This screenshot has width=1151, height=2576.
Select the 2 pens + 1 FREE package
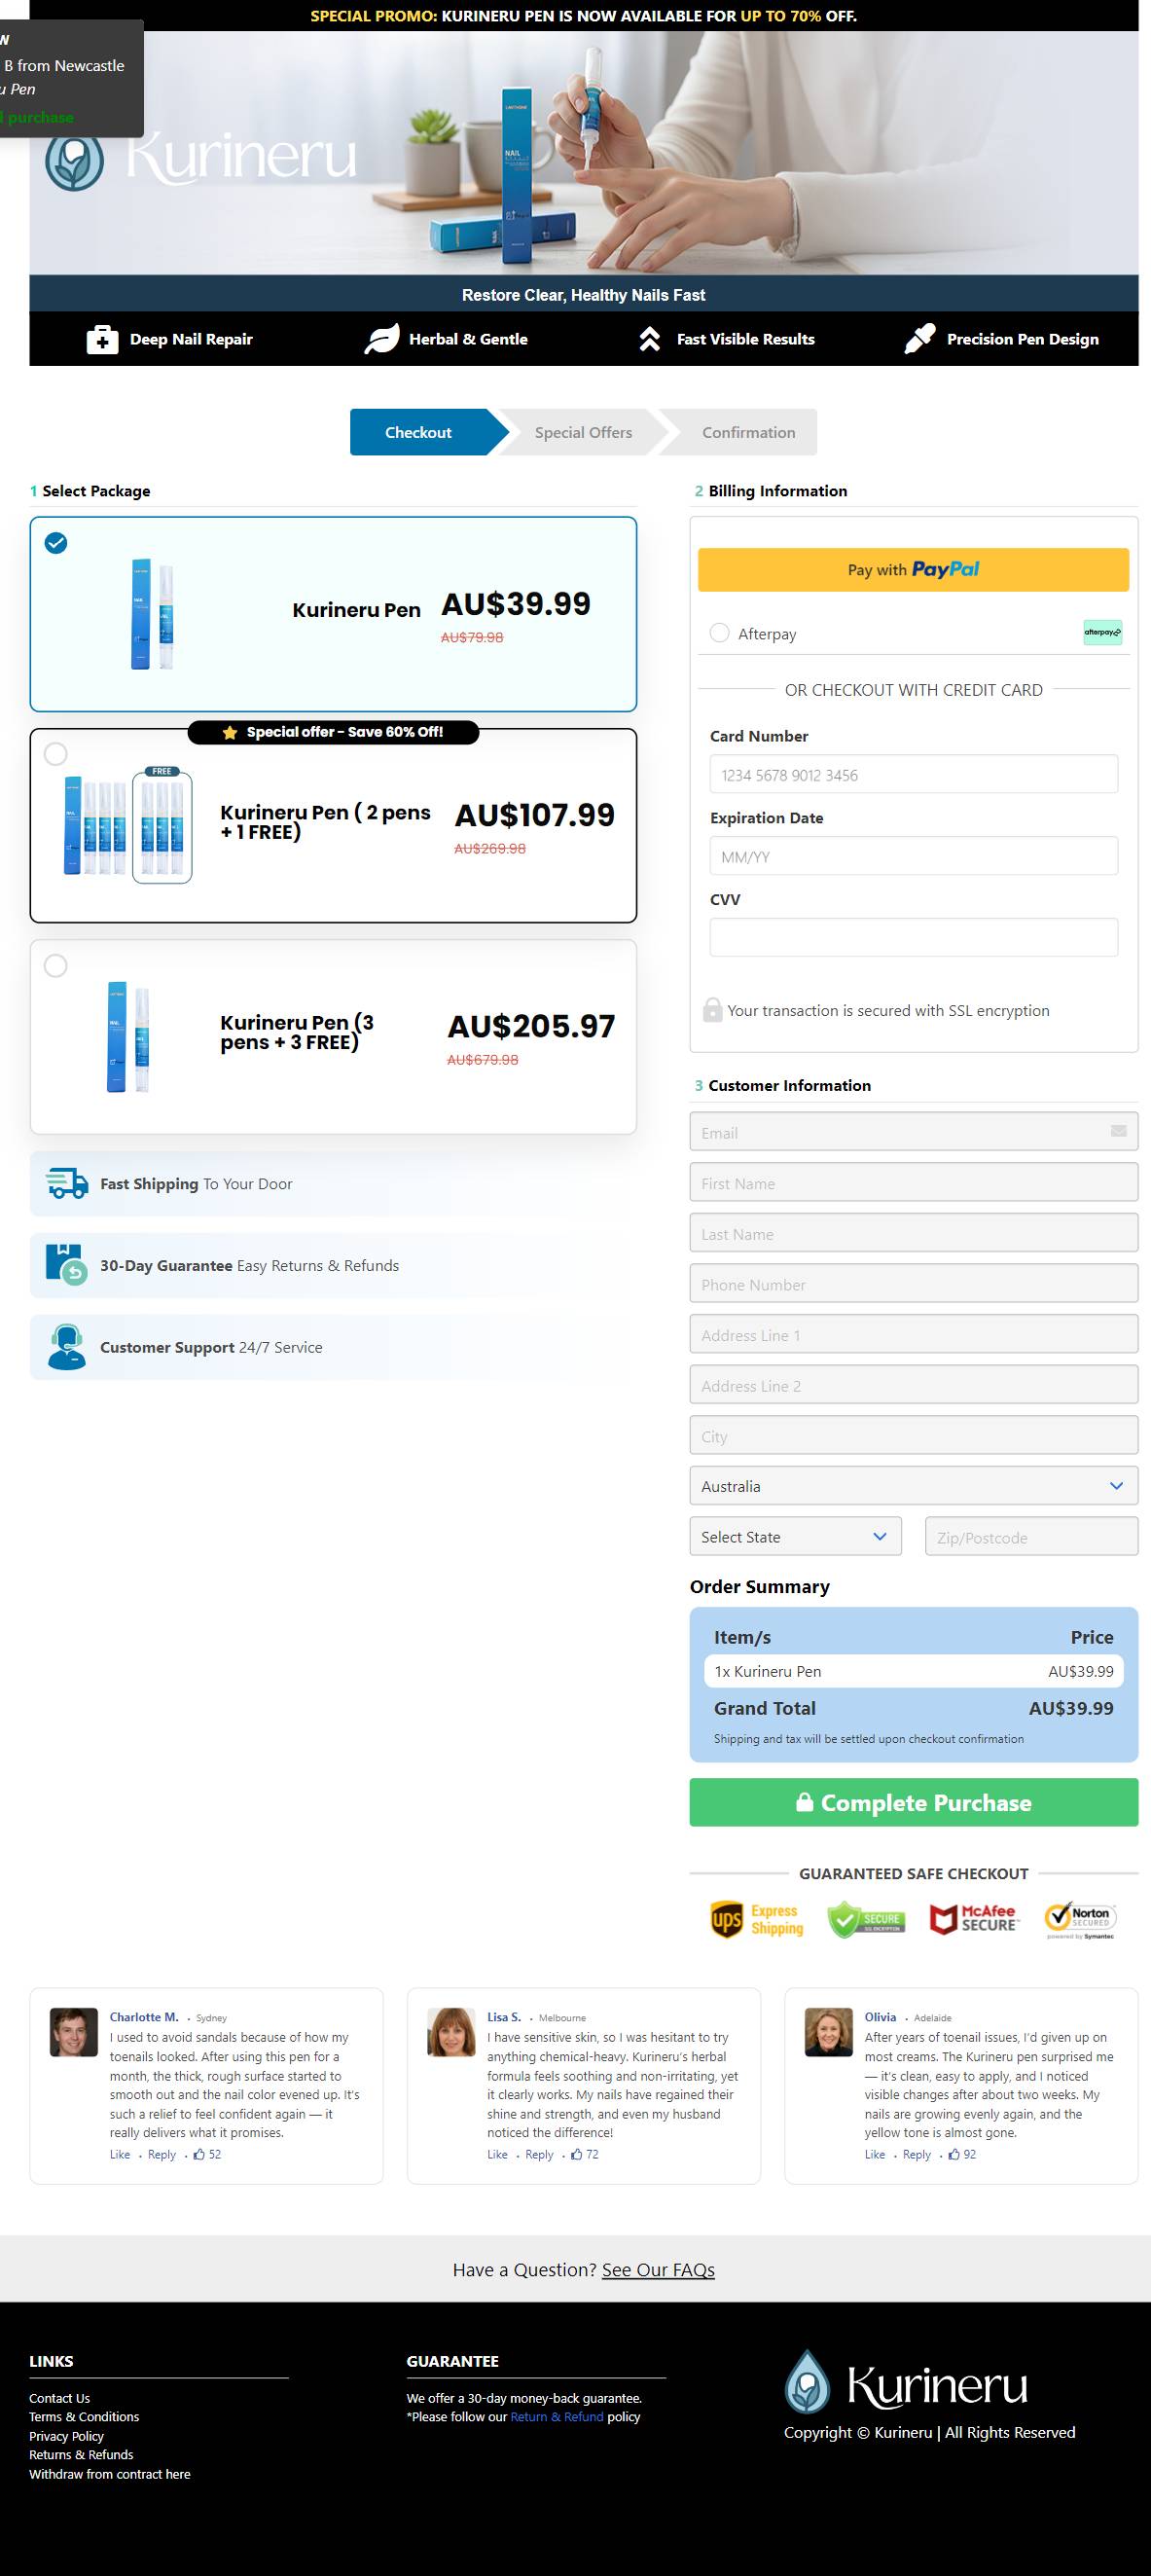(333, 825)
